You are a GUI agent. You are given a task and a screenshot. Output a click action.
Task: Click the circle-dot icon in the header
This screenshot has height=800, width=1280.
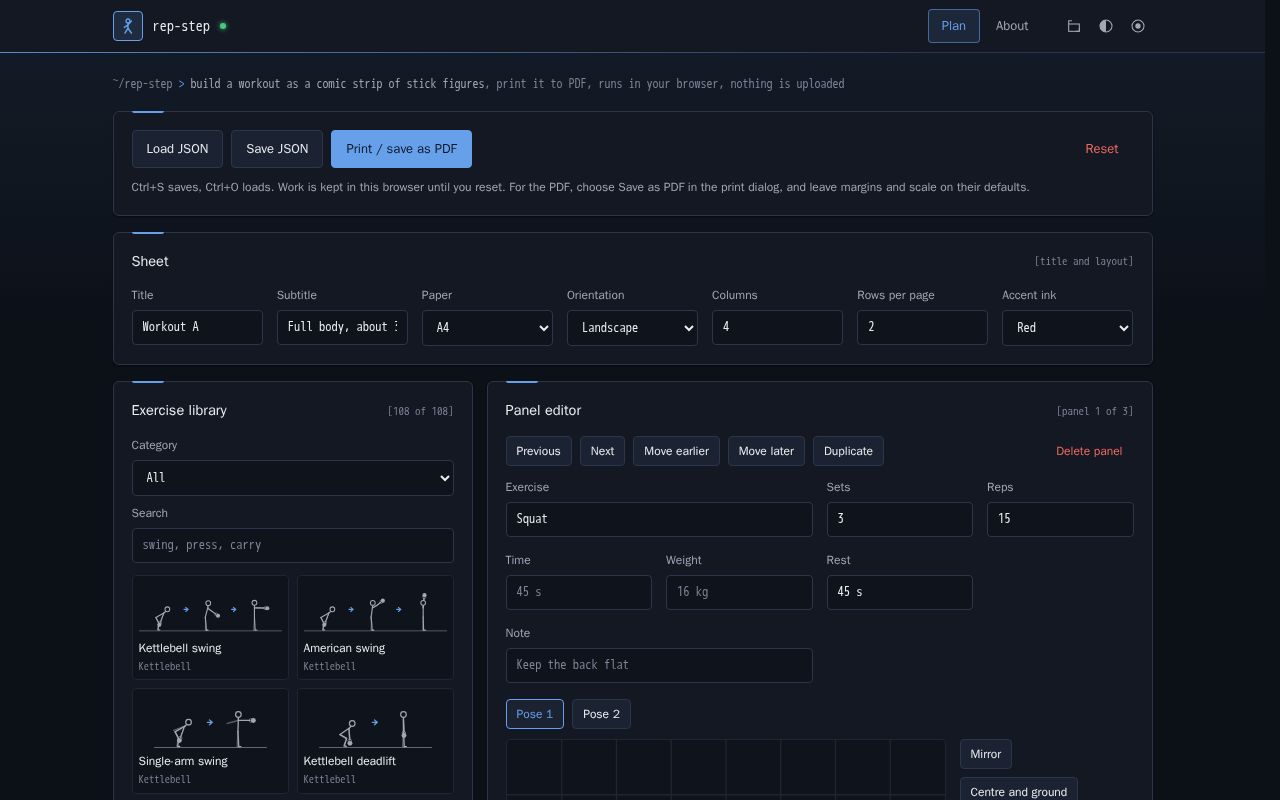tap(1138, 26)
